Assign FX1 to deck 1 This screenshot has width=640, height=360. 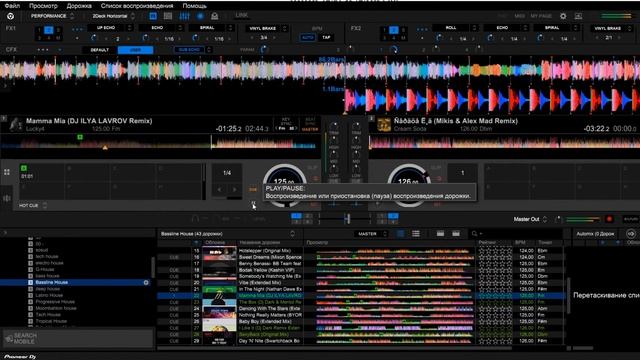point(39,30)
